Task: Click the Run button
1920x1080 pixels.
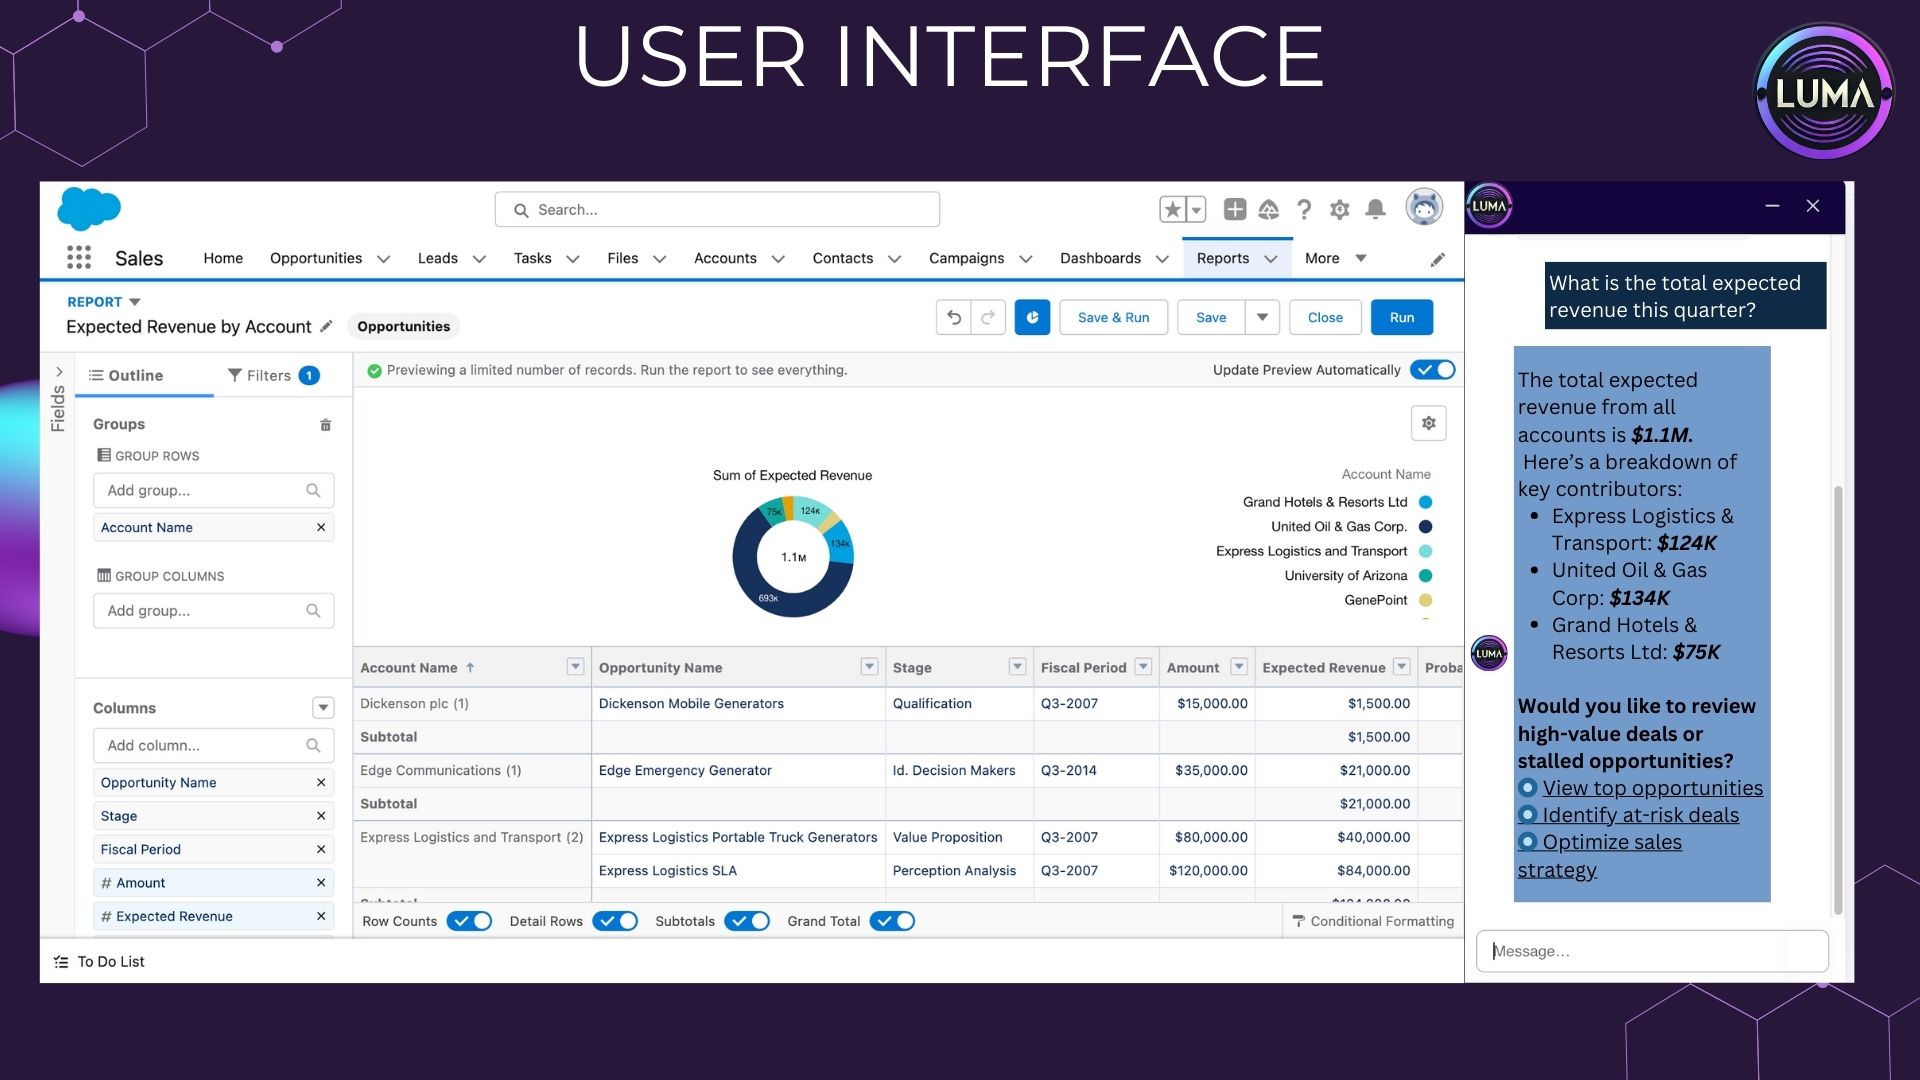Action: point(1401,317)
